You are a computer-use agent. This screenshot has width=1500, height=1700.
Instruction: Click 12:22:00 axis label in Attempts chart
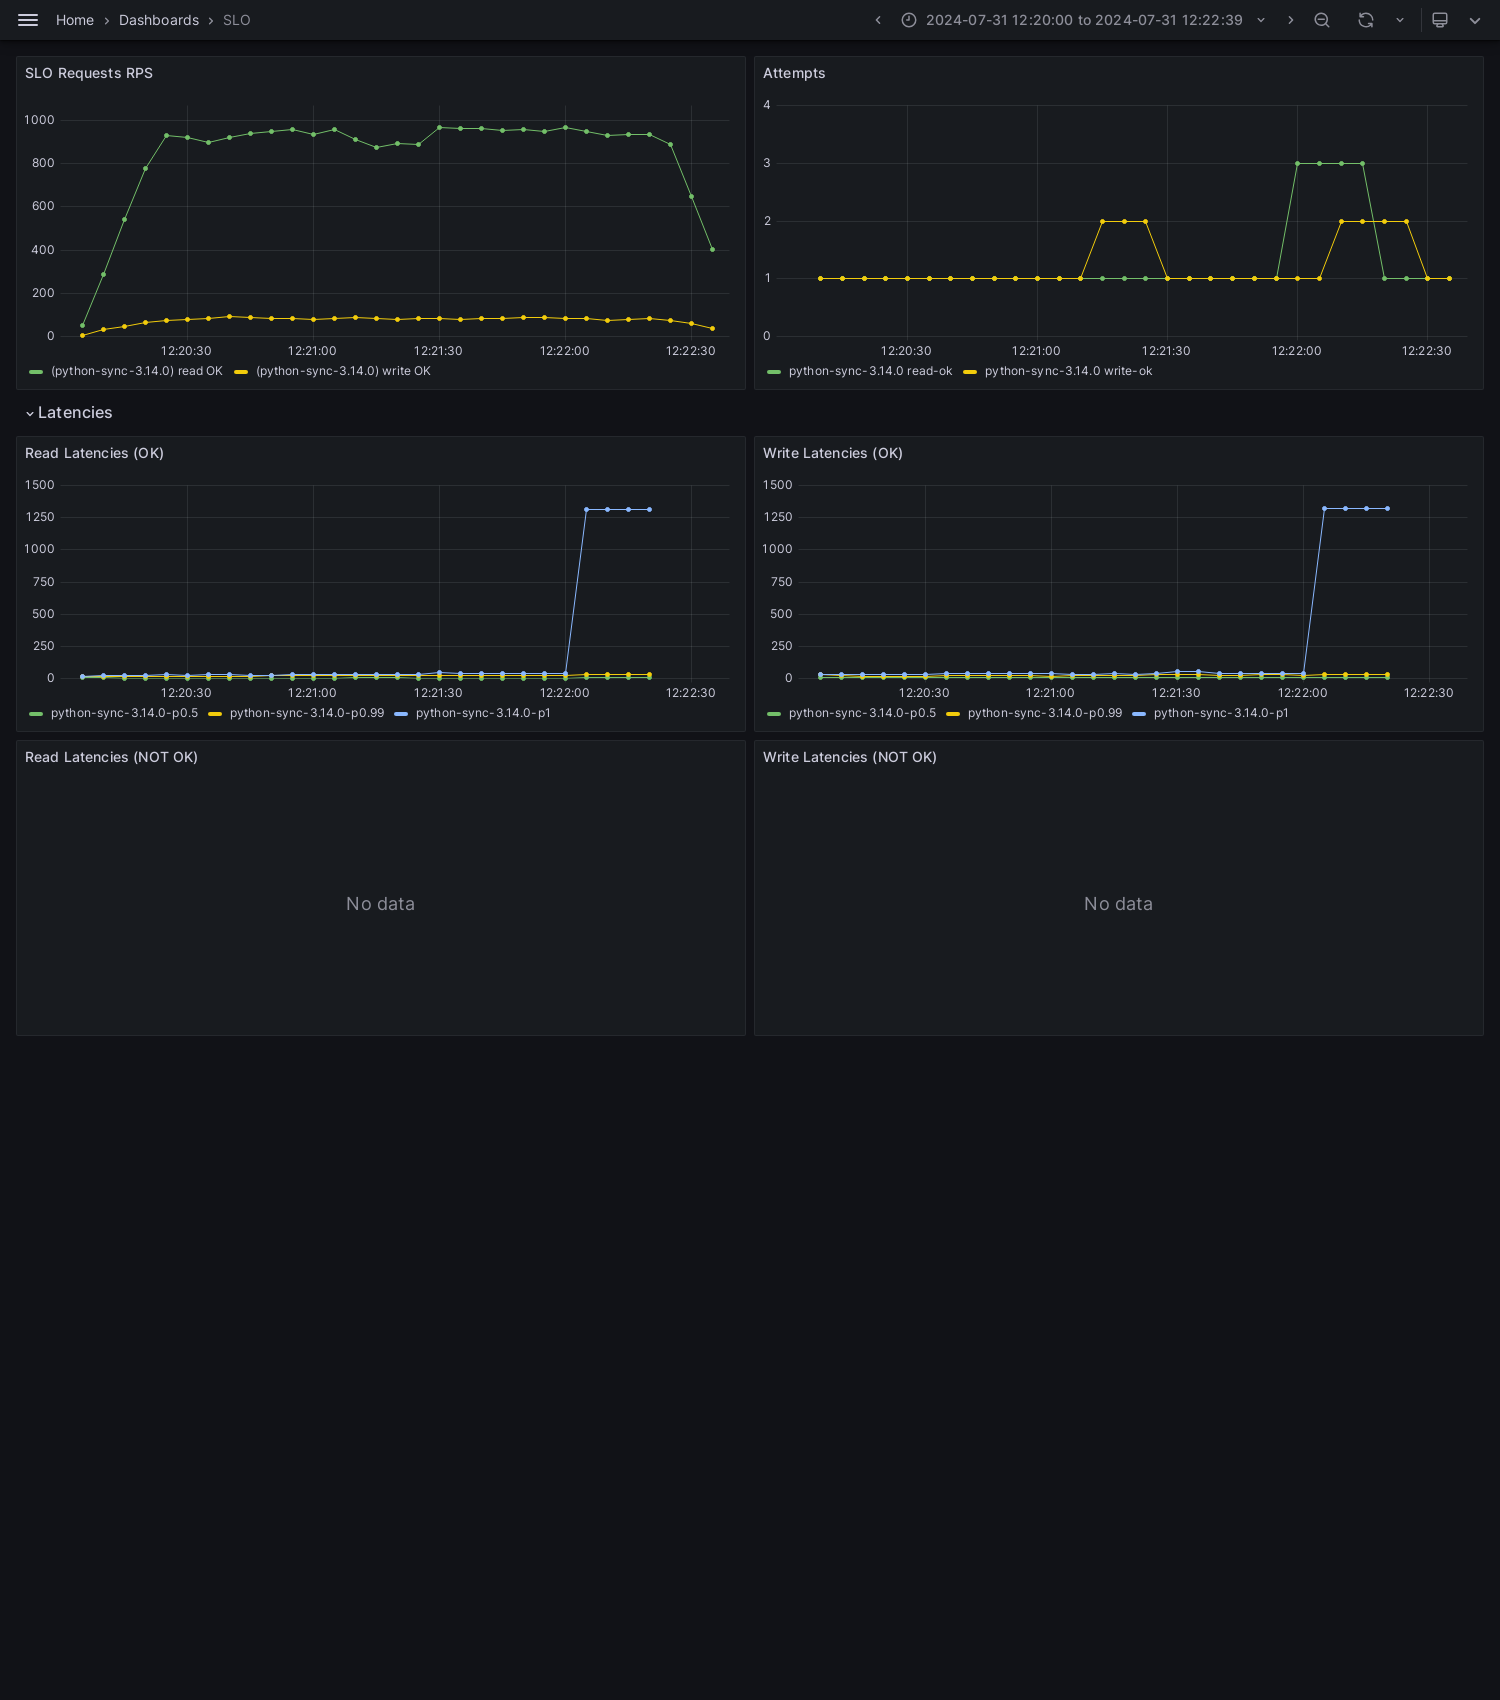[x=1296, y=351]
